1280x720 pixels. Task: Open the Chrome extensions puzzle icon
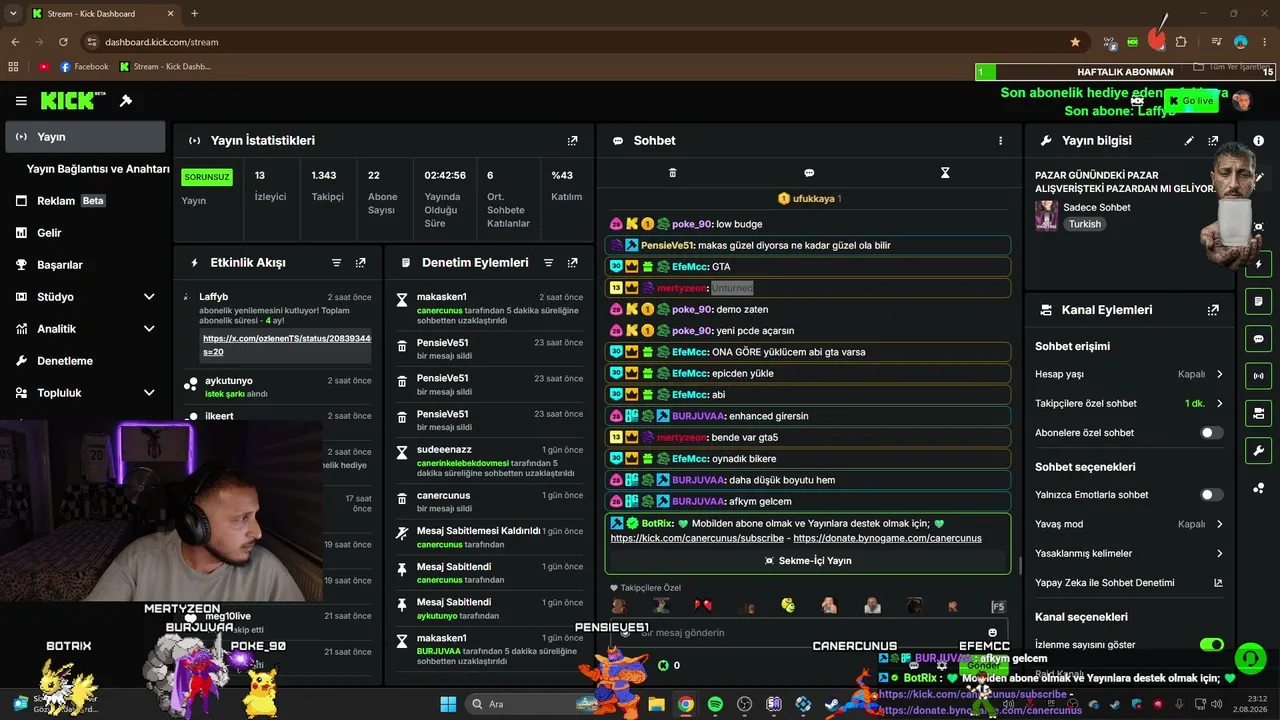point(1181,42)
